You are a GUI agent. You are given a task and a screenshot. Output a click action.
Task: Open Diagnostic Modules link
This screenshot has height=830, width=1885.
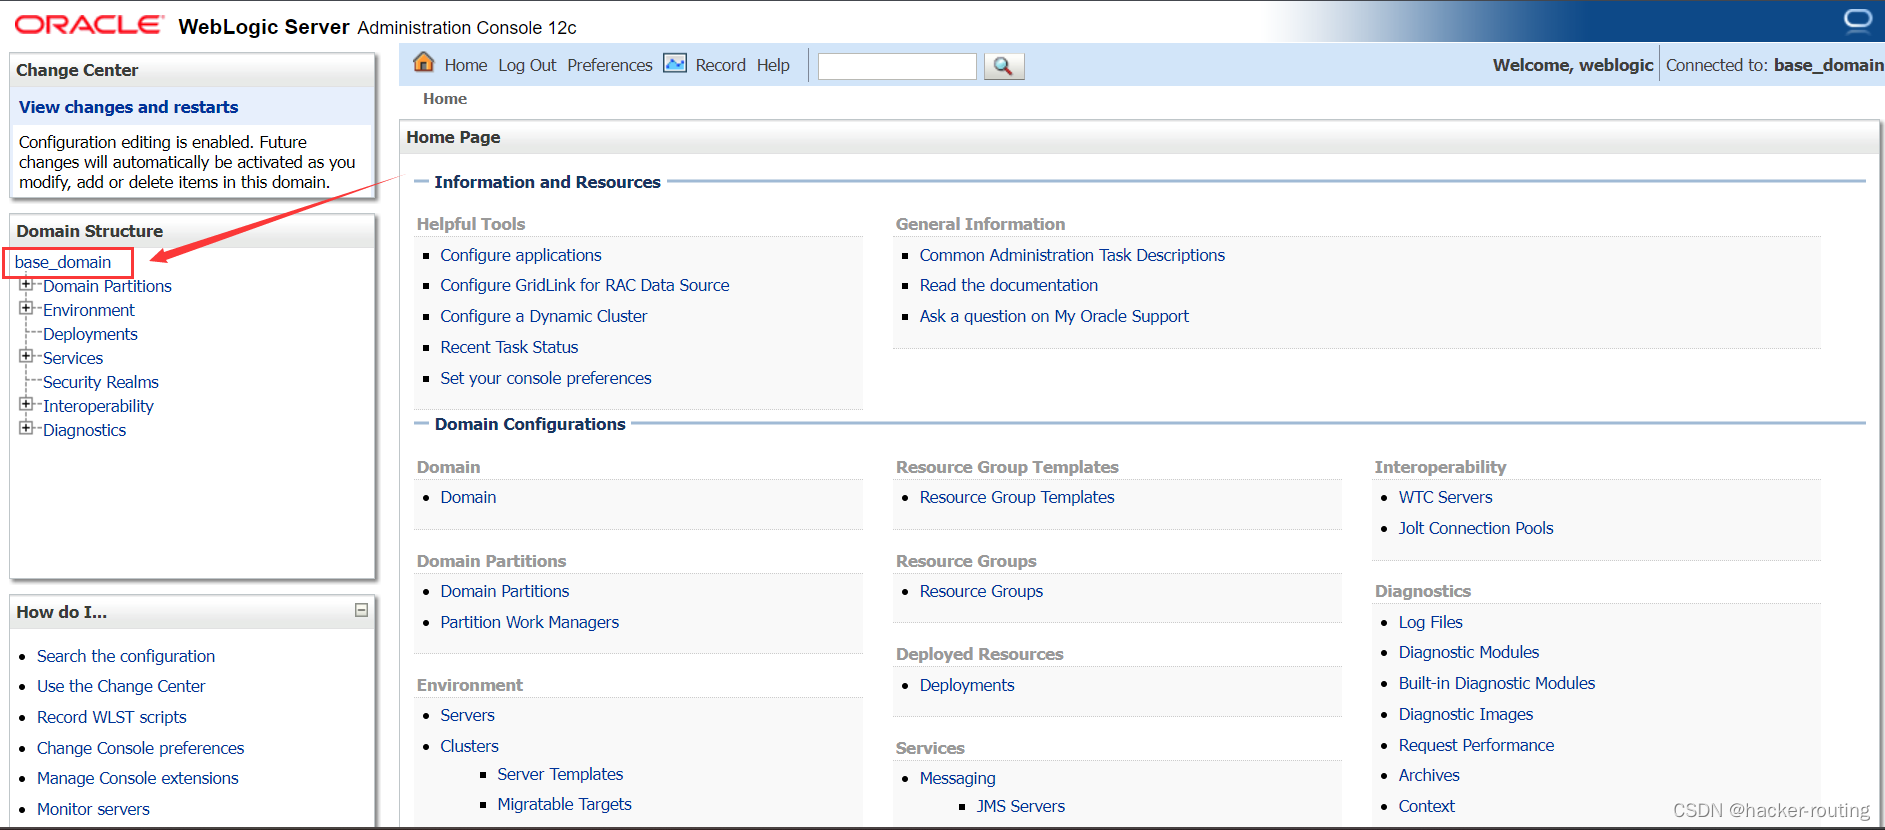pos(1469,652)
